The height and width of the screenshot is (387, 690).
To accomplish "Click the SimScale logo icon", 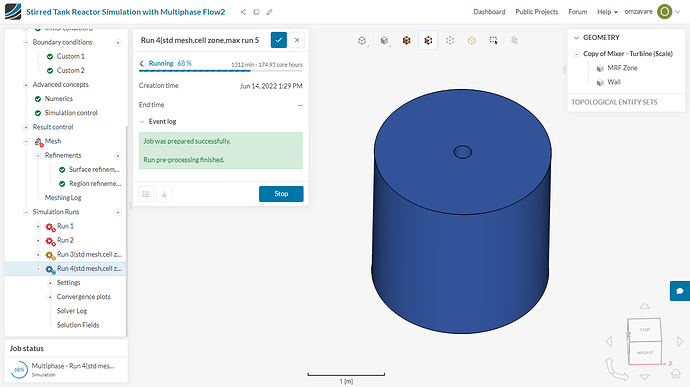I will (x=13, y=12).
